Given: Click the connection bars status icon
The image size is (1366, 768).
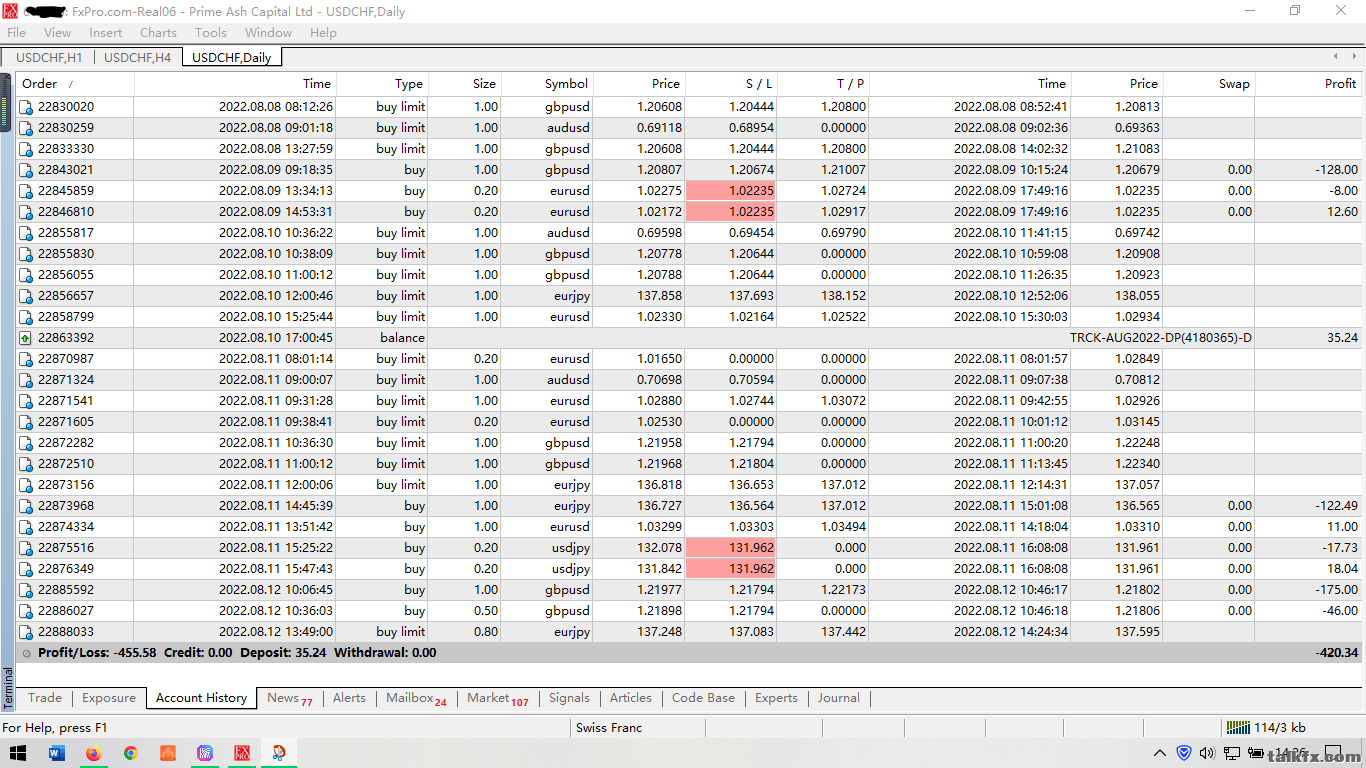Looking at the screenshot, I should click(x=1238, y=727).
